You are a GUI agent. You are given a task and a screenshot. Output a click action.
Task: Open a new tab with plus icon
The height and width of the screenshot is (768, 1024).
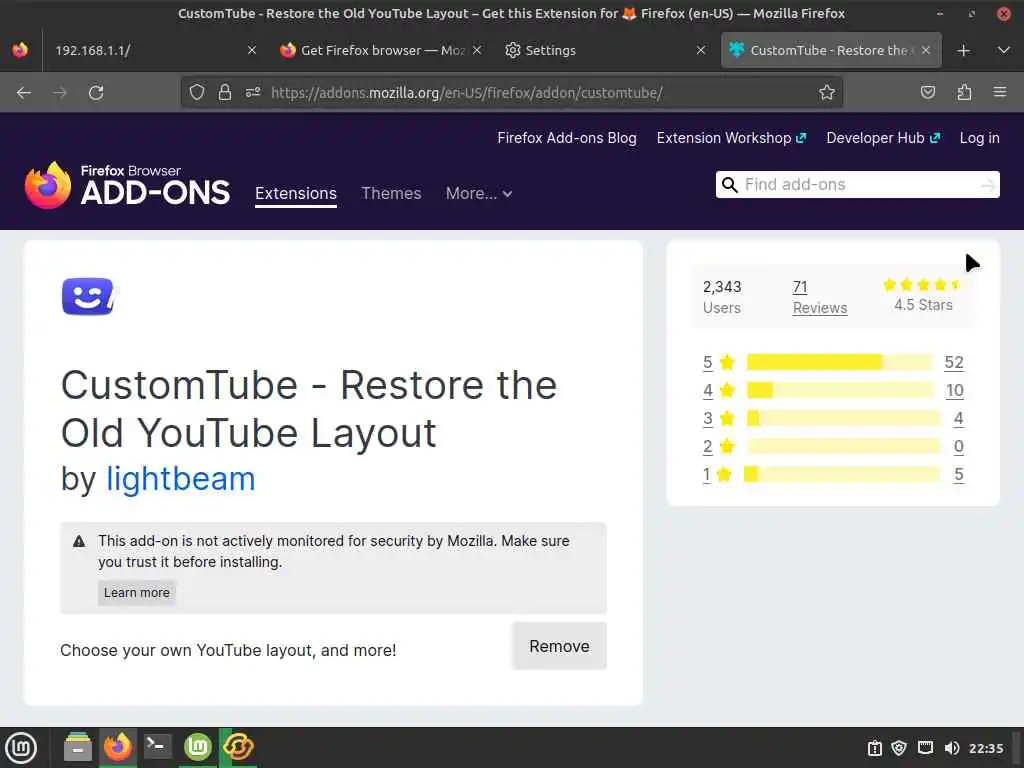coord(963,50)
